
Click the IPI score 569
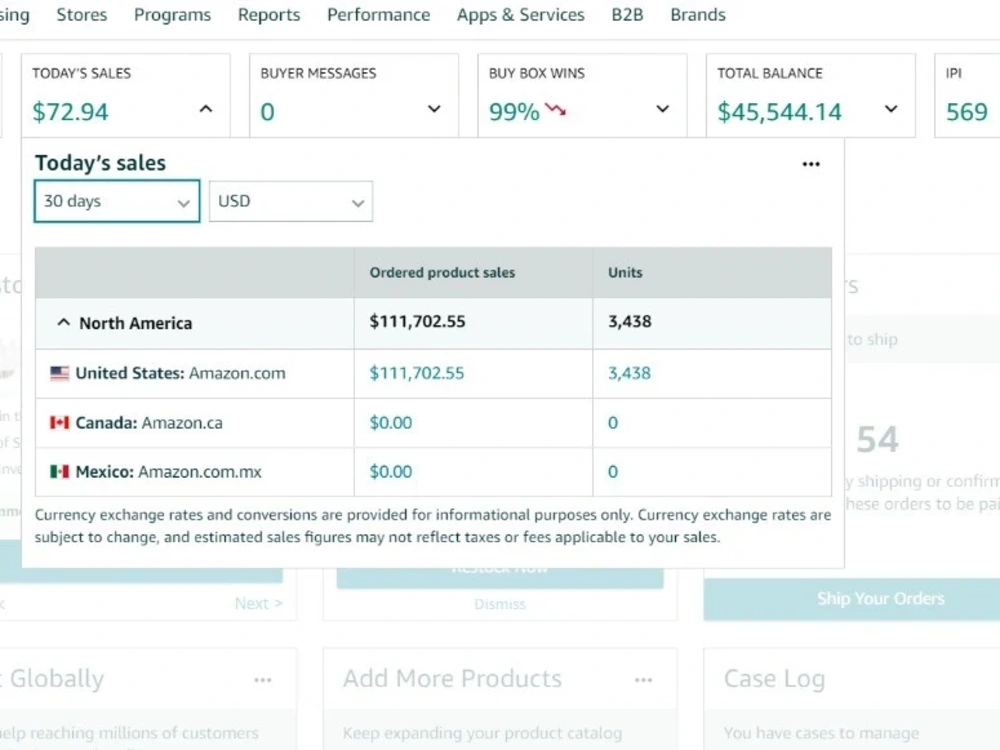click(x=967, y=112)
